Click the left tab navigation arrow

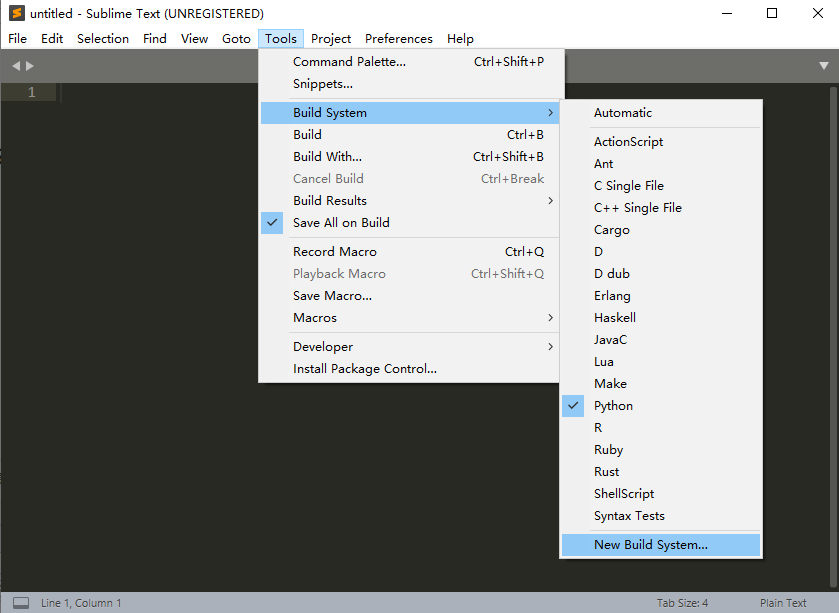click(16, 66)
